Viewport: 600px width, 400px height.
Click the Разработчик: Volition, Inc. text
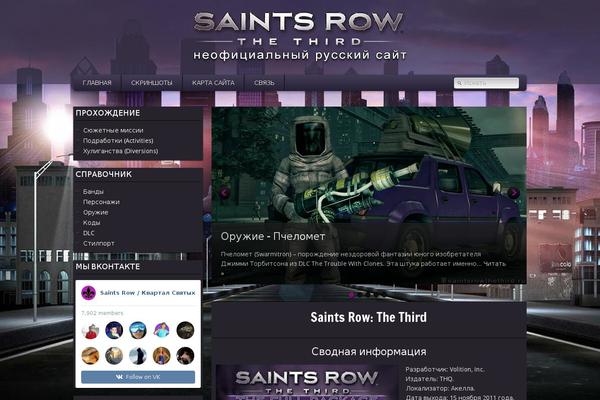click(445, 369)
